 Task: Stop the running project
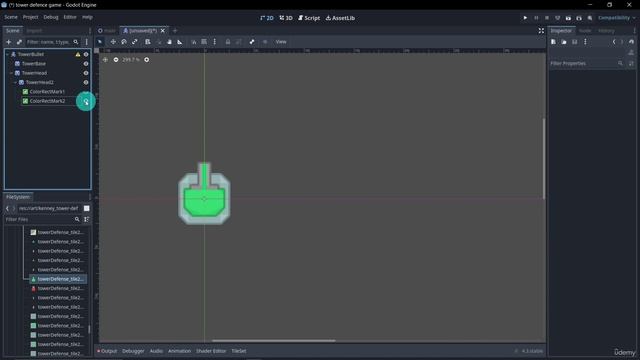coord(547,18)
